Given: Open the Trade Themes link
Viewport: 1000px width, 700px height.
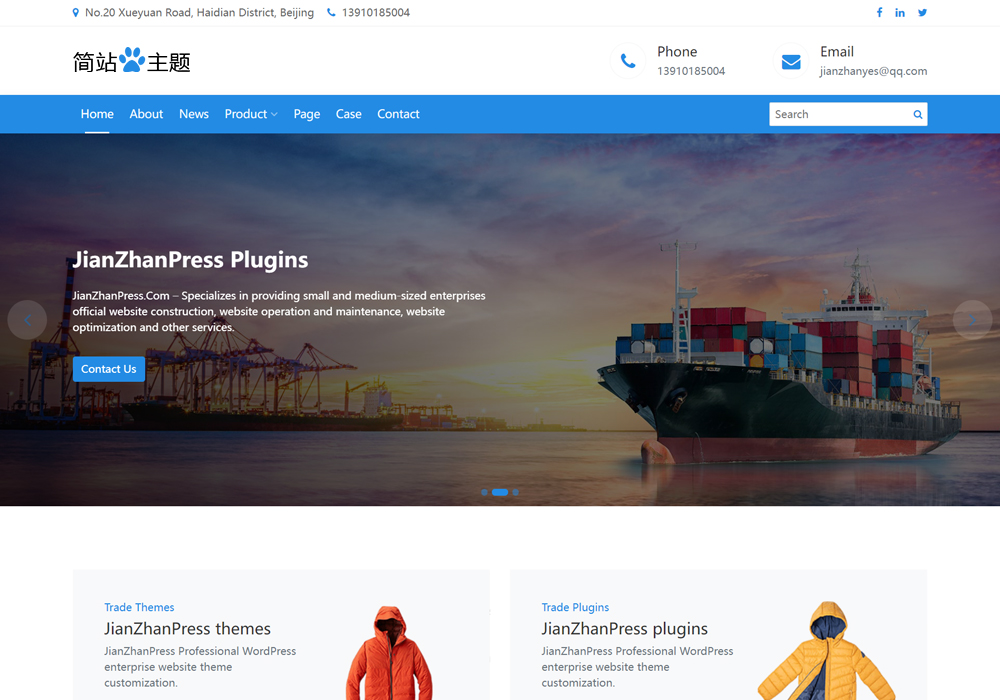Looking at the screenshot, I should 139,607.
